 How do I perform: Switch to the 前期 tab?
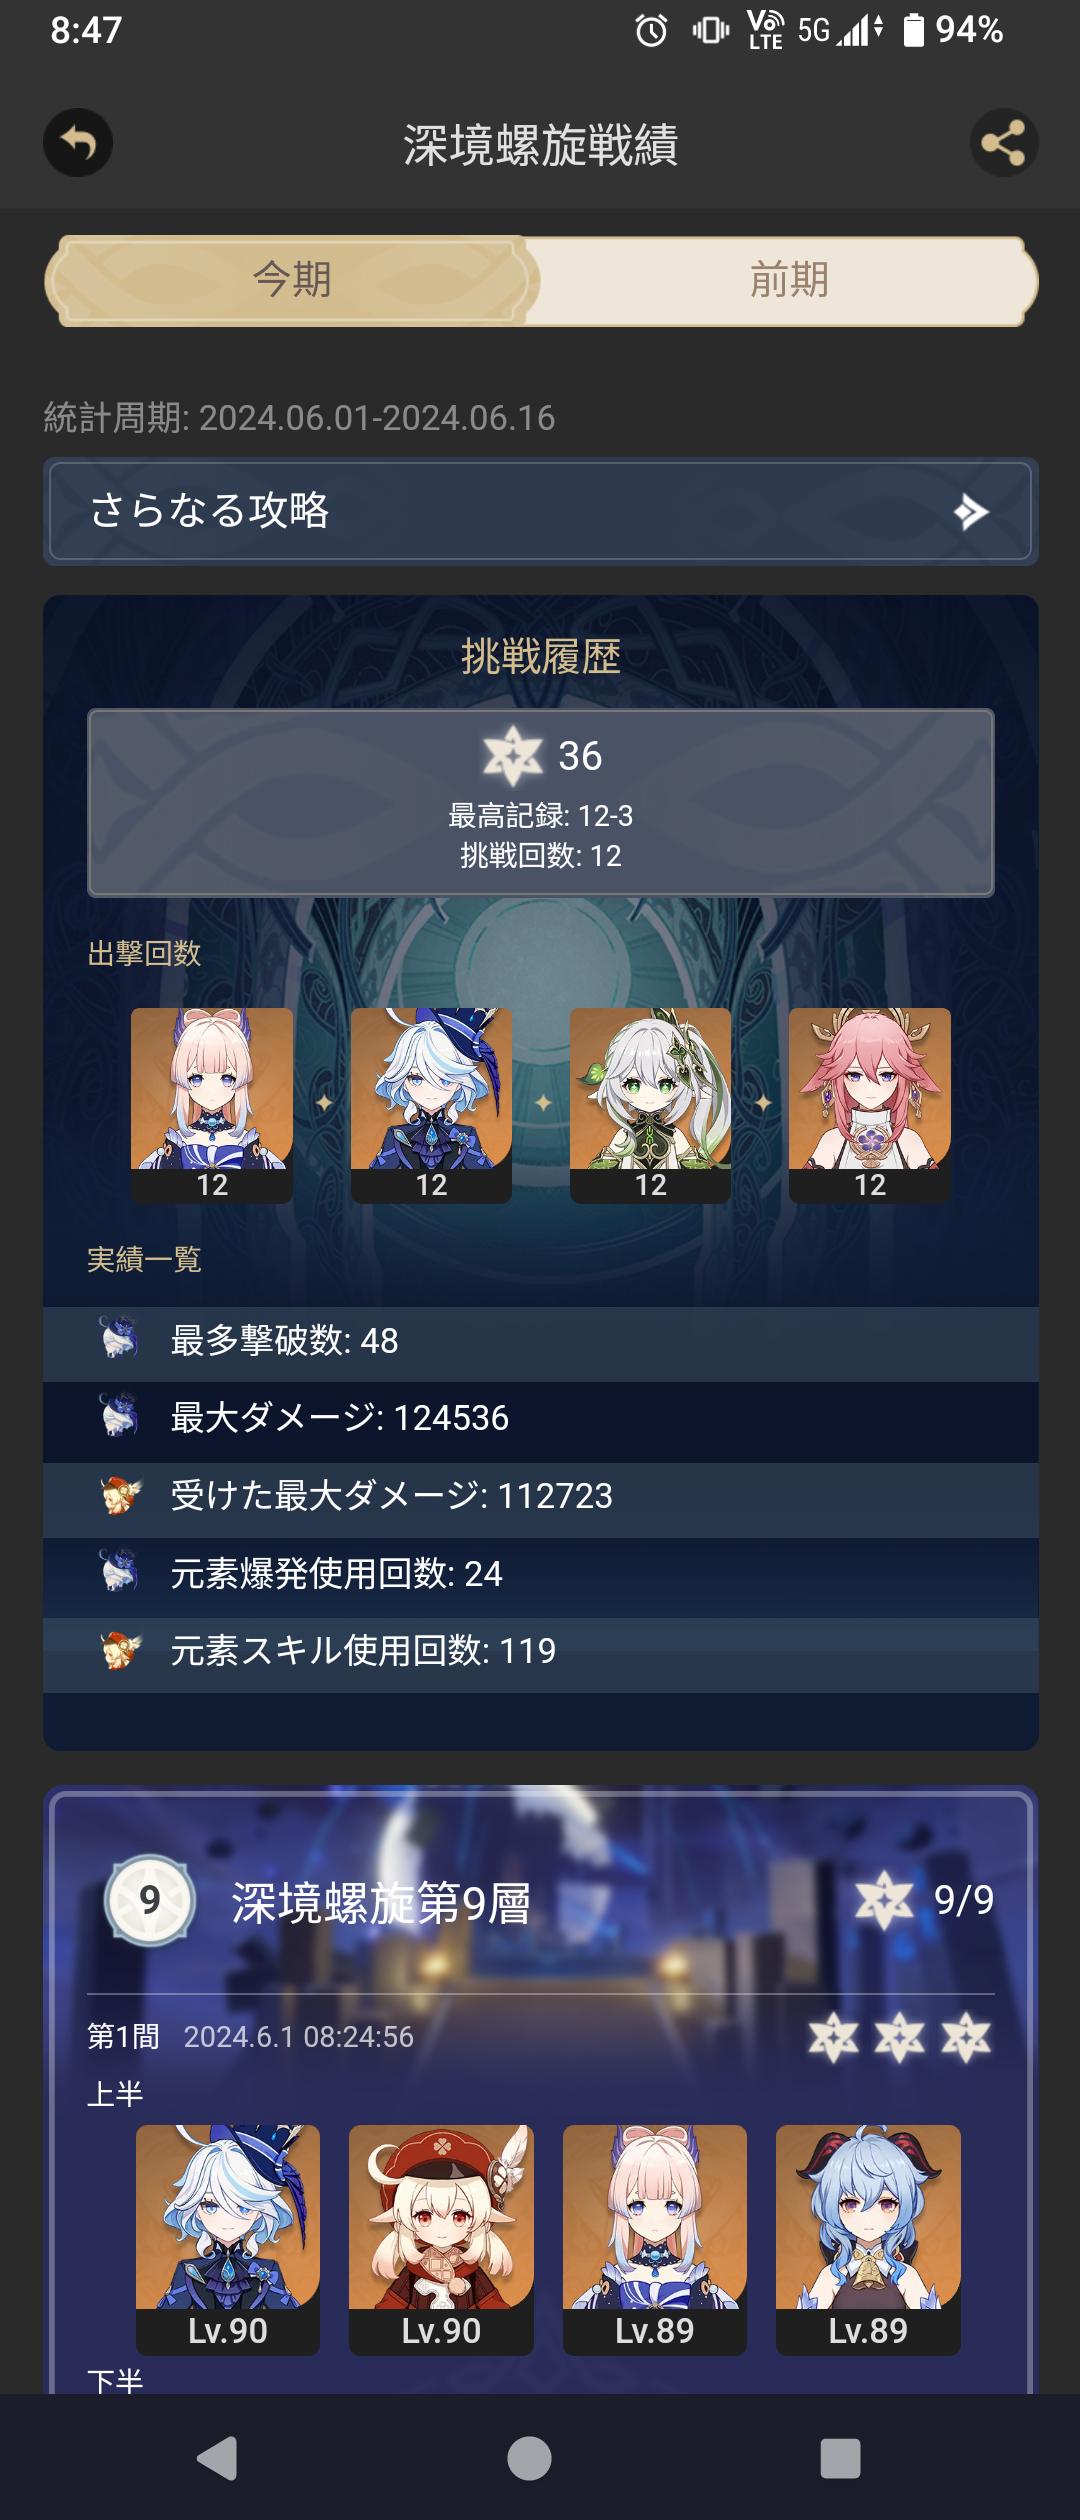789,280
